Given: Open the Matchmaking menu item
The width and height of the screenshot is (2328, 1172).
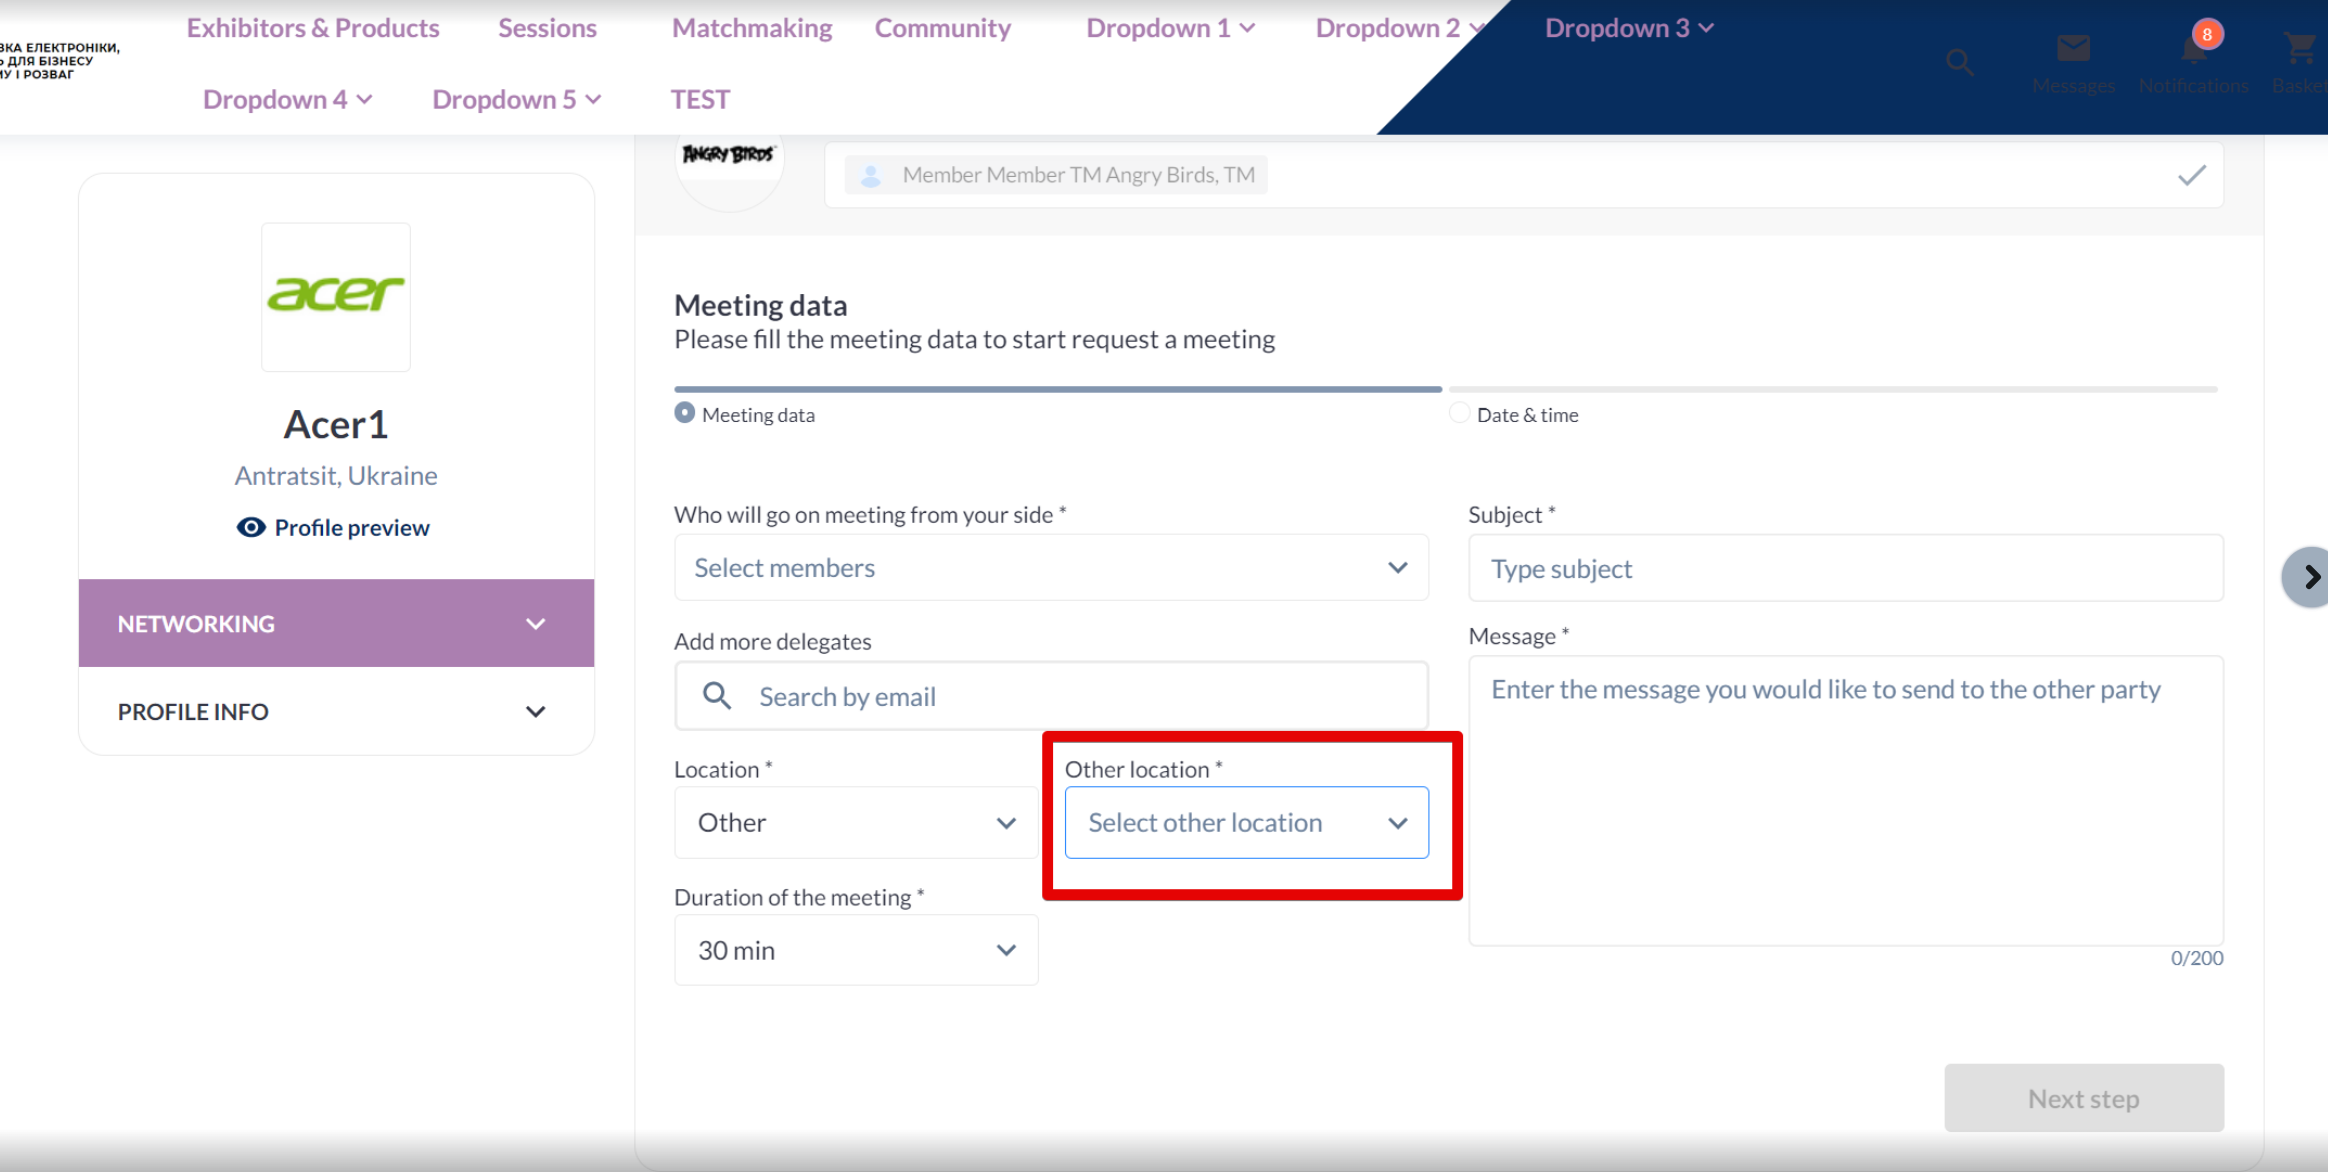Looking at the screenshot, I should [x=752, y=28].
